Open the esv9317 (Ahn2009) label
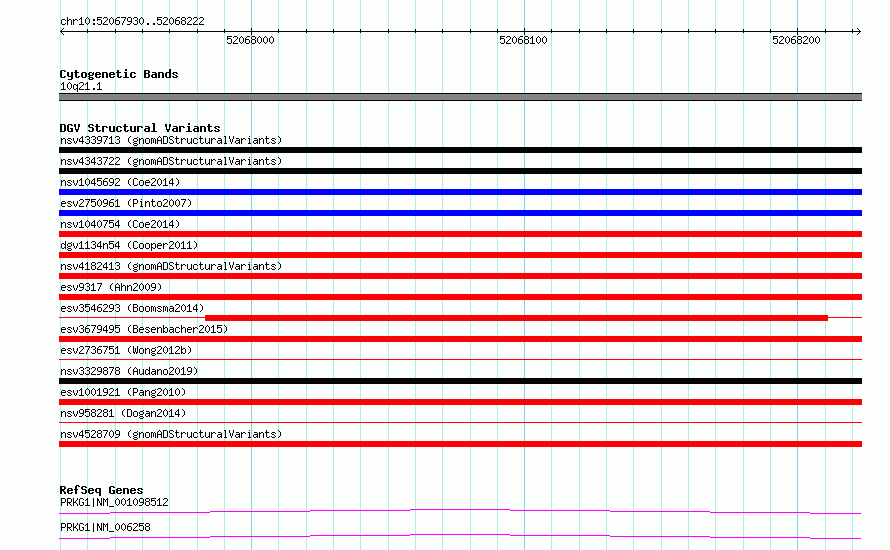890x550 pixels. pos(111,287)
